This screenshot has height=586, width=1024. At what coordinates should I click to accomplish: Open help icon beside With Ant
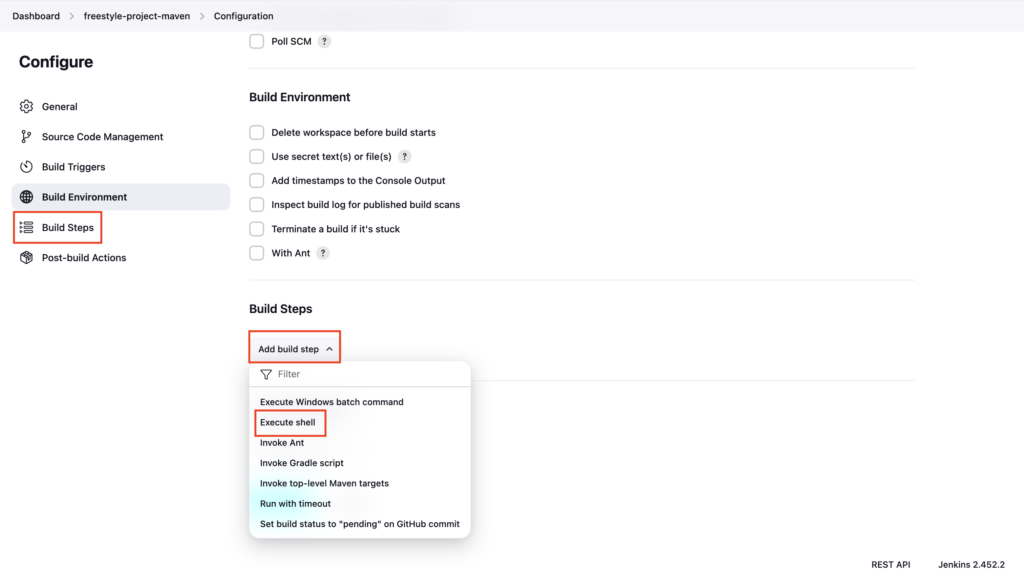tap(323, 253)
